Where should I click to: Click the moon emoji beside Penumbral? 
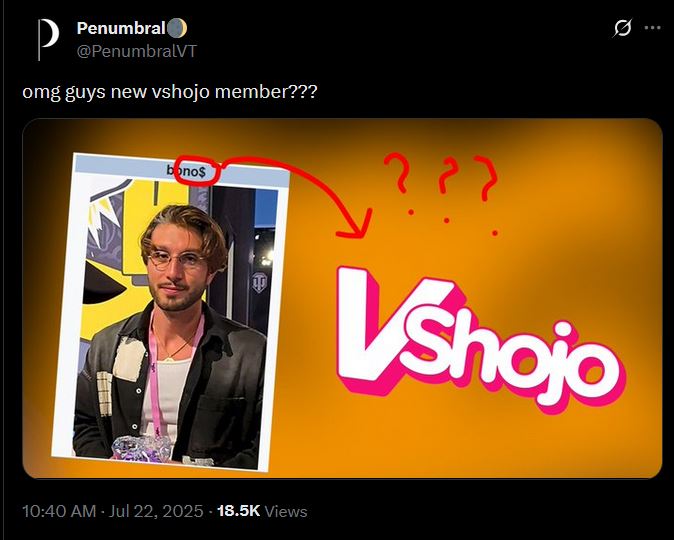click(177, 29)
